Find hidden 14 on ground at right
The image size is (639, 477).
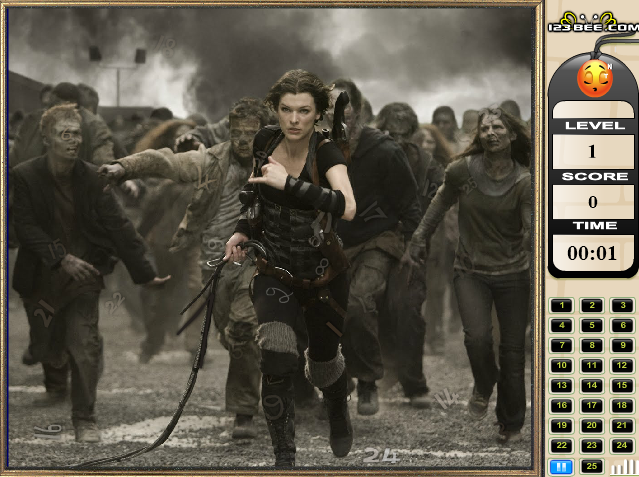tap(447, 399)
